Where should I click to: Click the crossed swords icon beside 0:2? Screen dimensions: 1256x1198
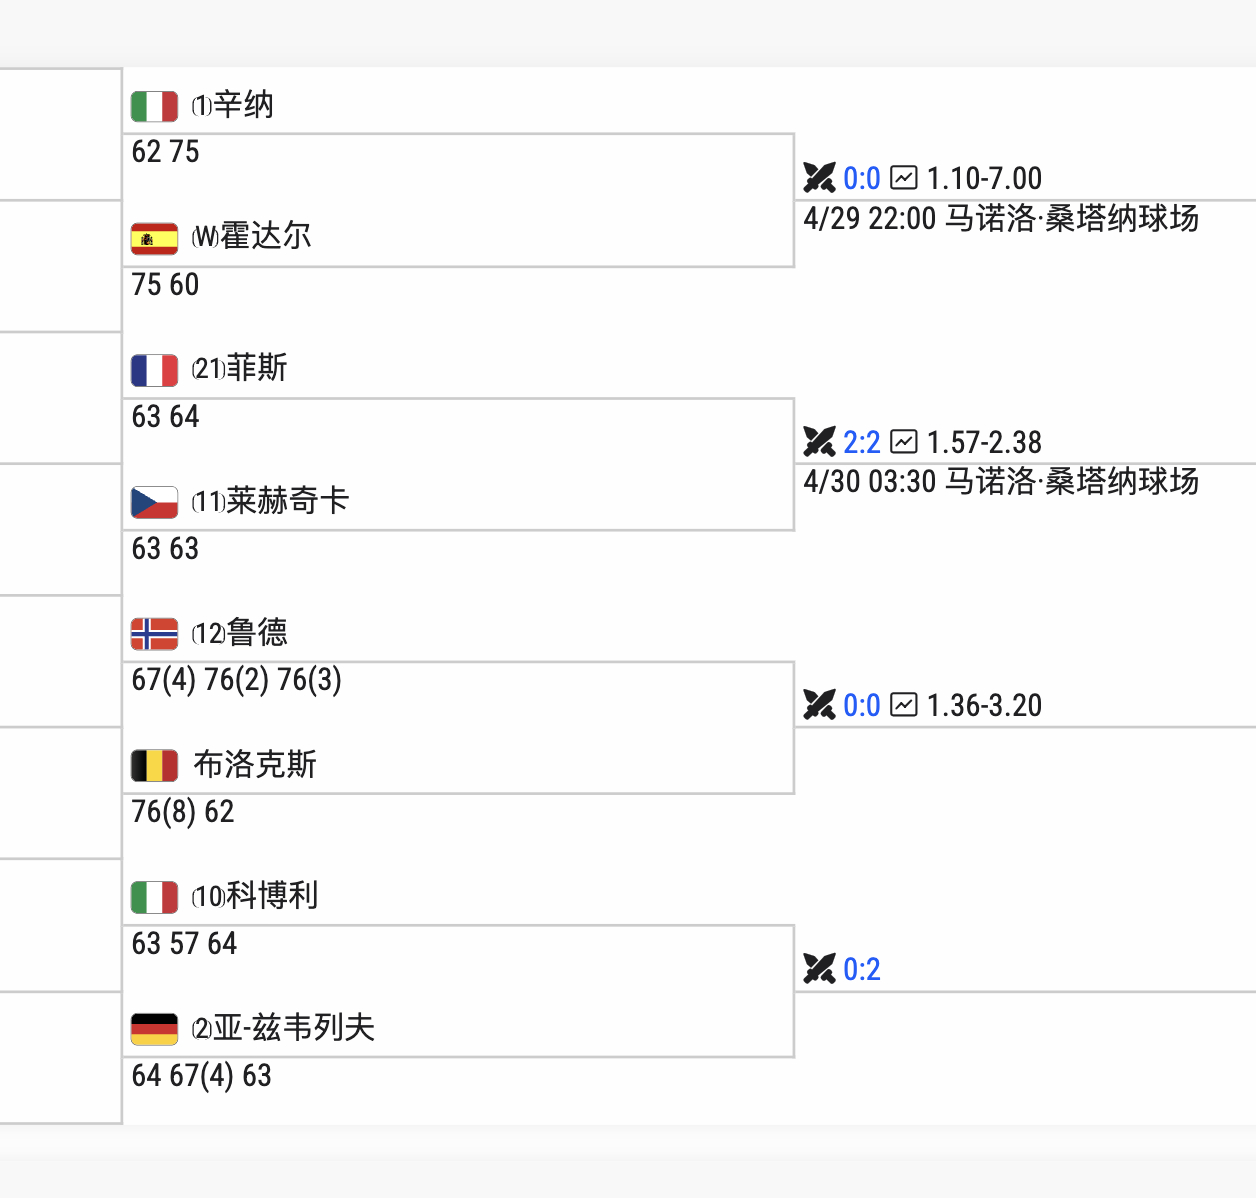tap(818, 969)
